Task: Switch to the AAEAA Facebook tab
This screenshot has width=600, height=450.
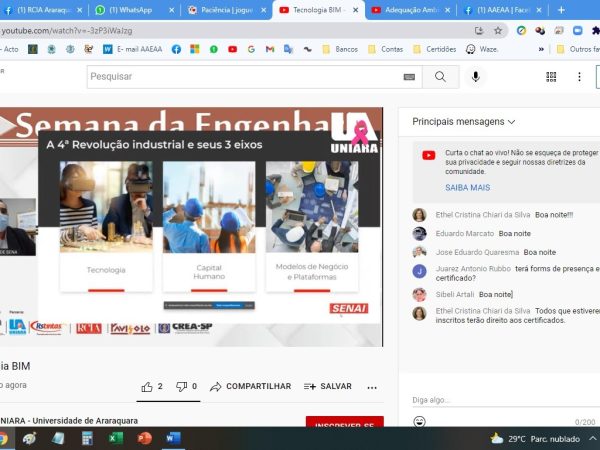Action: coord(502,10)
